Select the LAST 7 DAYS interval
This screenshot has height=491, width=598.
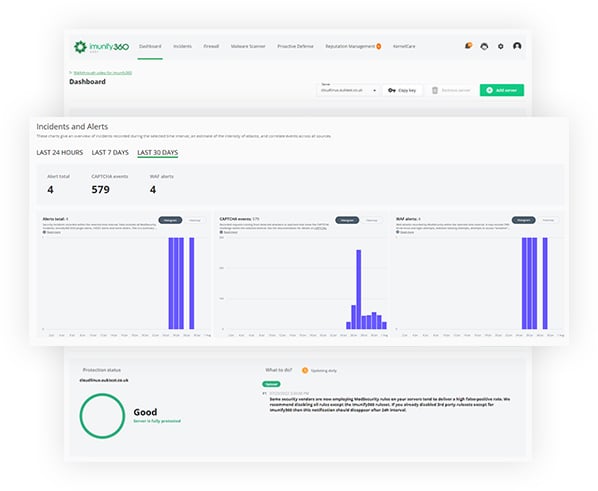pyautogui.click(x=110, y=153)
